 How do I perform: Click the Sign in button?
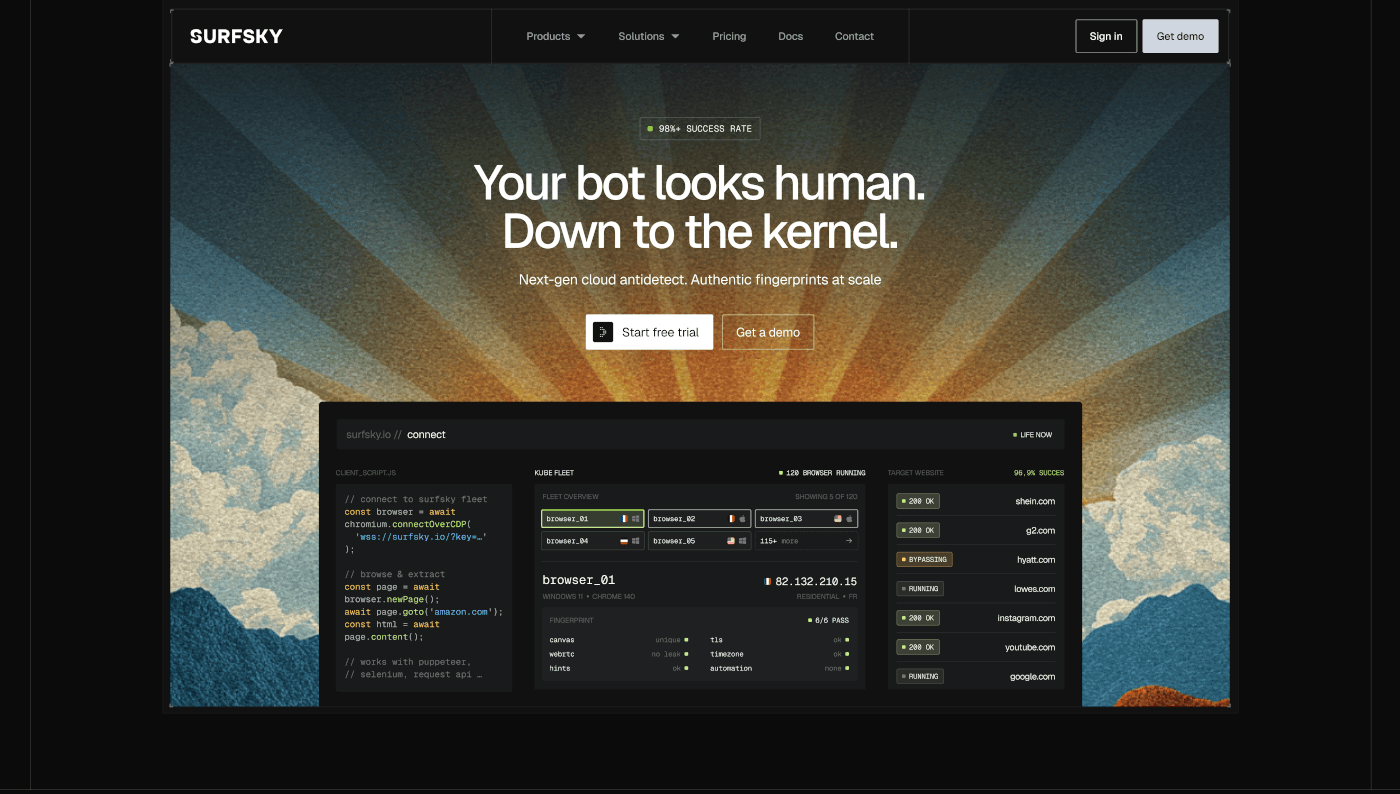click(x=1106, y=36)
